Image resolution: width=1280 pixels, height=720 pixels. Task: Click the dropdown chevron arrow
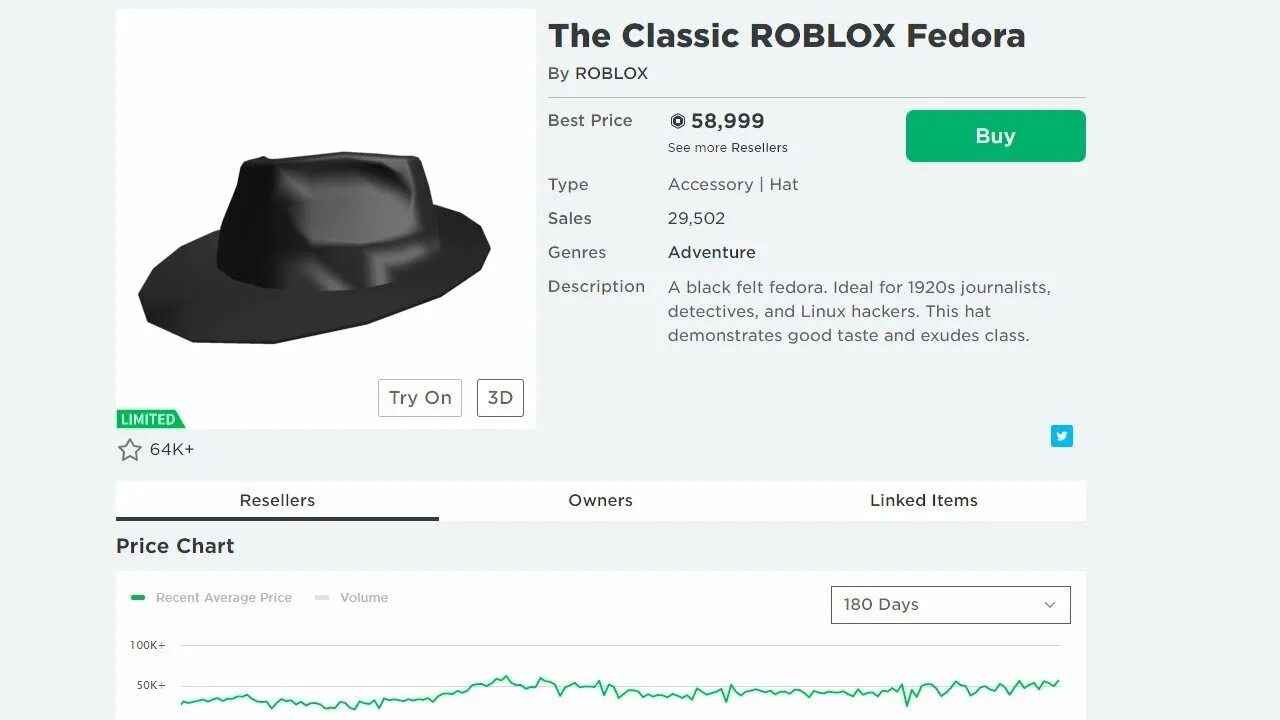click(1050, 605)
